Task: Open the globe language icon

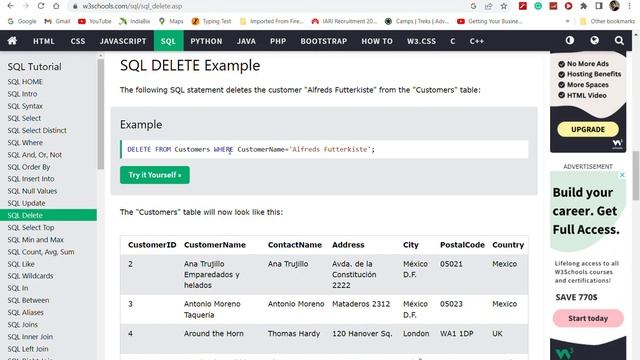Action: 595,40
